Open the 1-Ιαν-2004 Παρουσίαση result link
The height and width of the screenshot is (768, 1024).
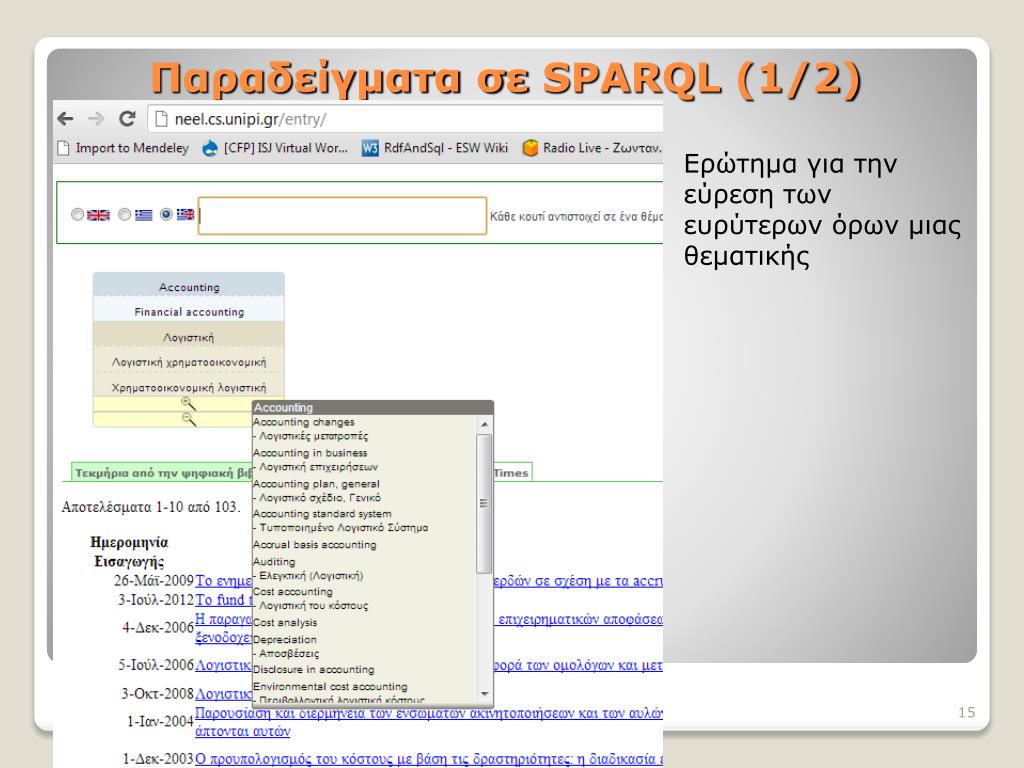(x=428, y=722)
